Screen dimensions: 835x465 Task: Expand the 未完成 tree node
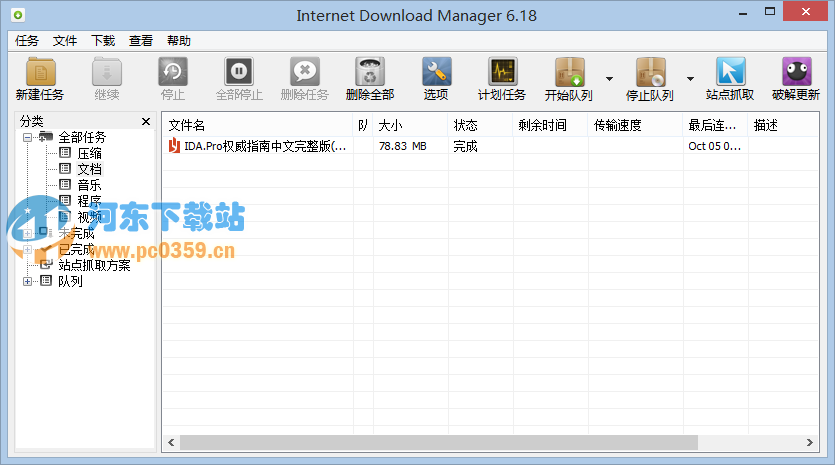pos(27,233)
